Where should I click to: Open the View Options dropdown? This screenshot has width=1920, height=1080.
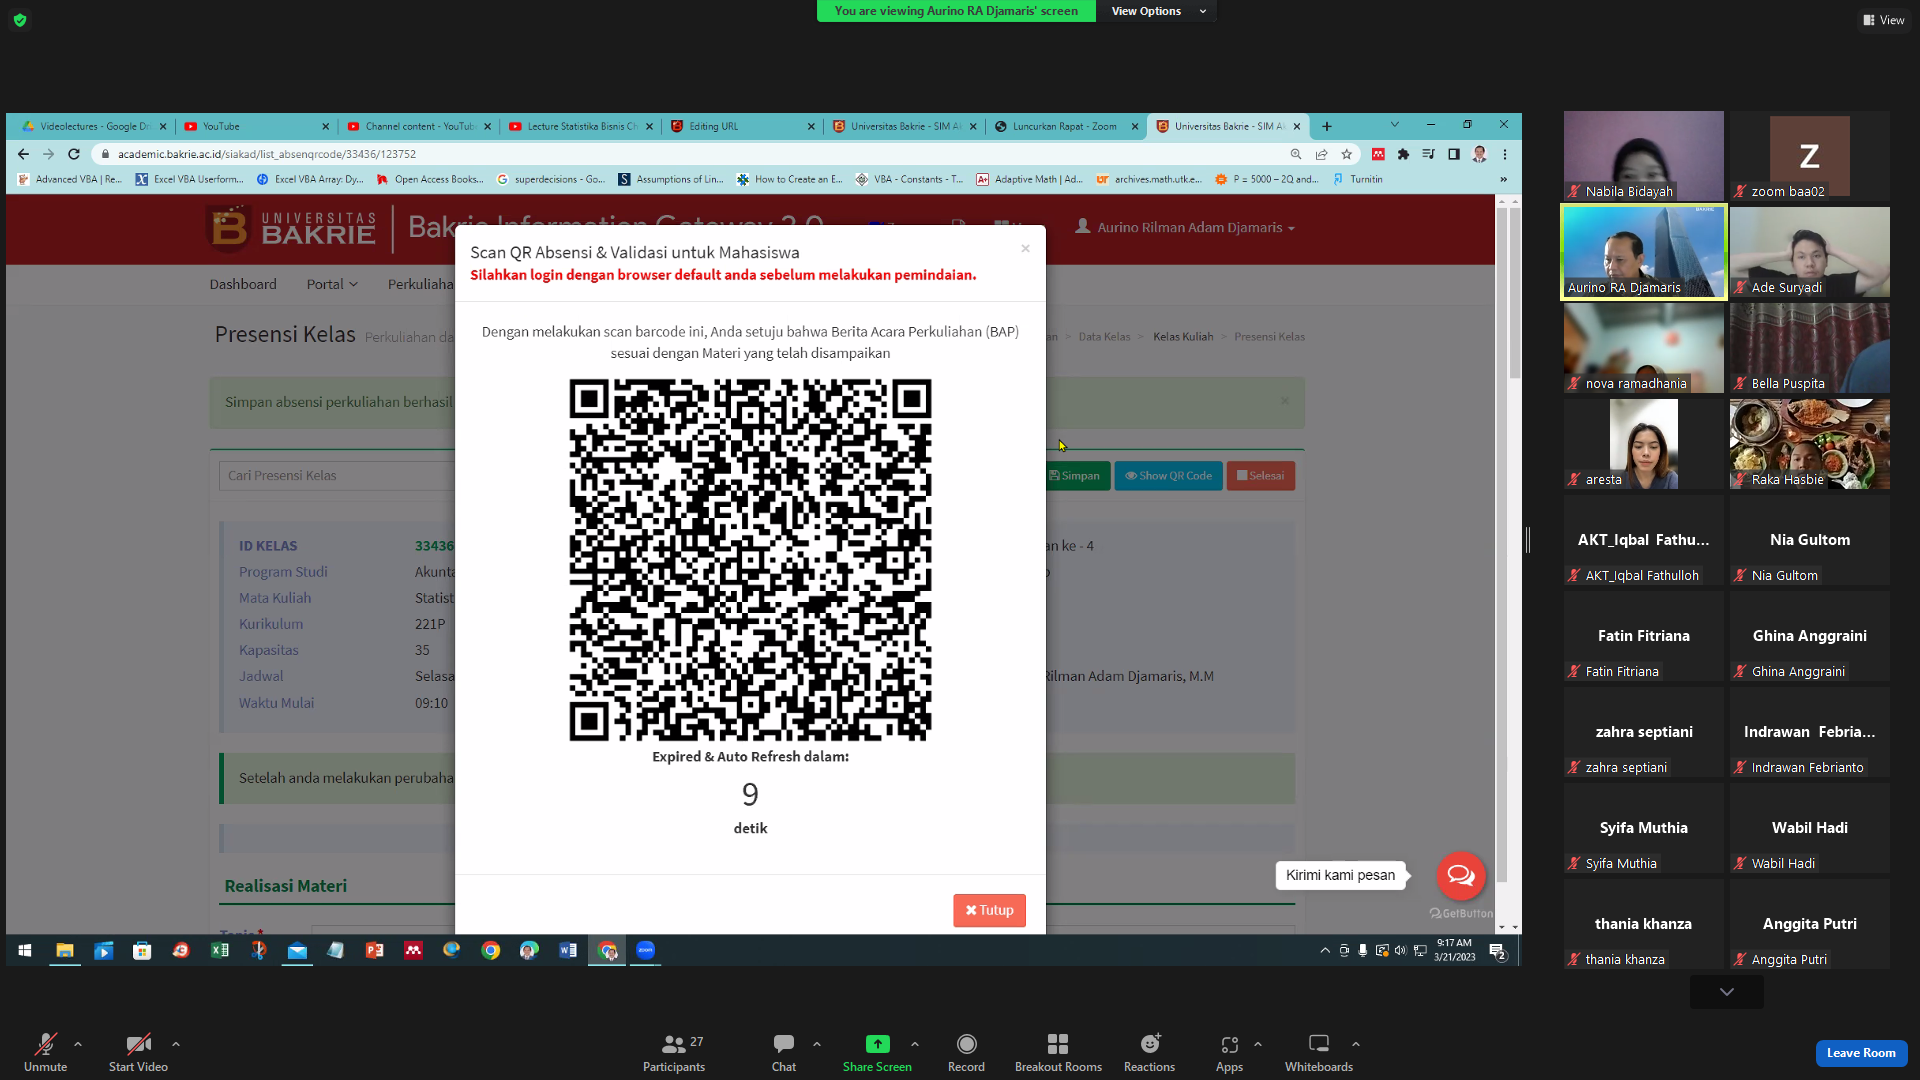pos(1158,11)
